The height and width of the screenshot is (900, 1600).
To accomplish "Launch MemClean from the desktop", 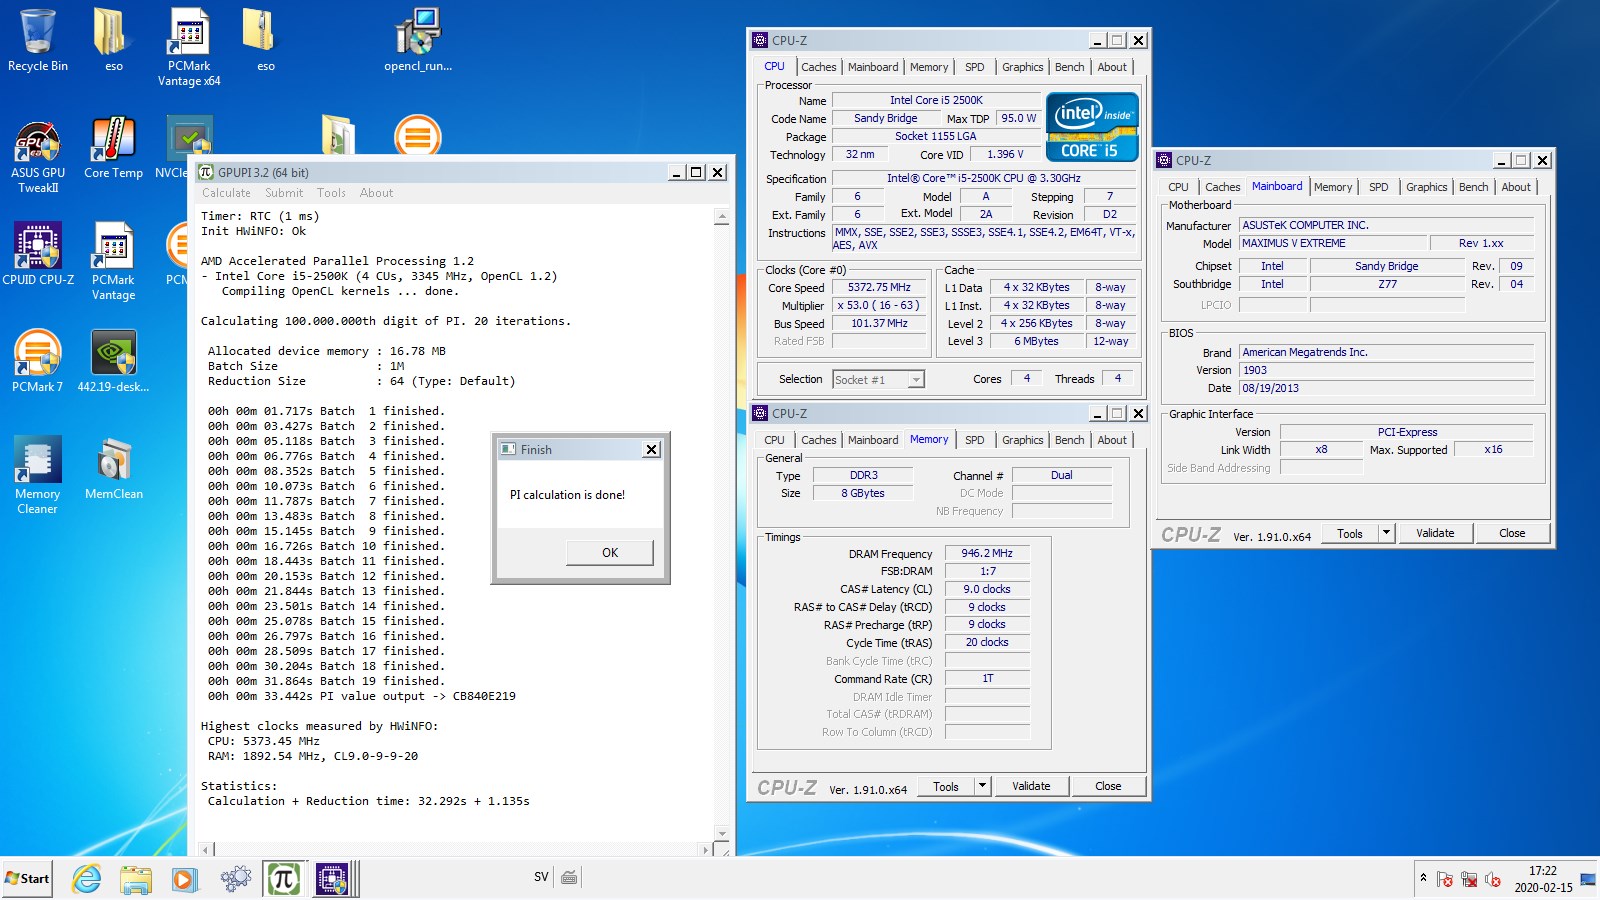I will point(113,468).
